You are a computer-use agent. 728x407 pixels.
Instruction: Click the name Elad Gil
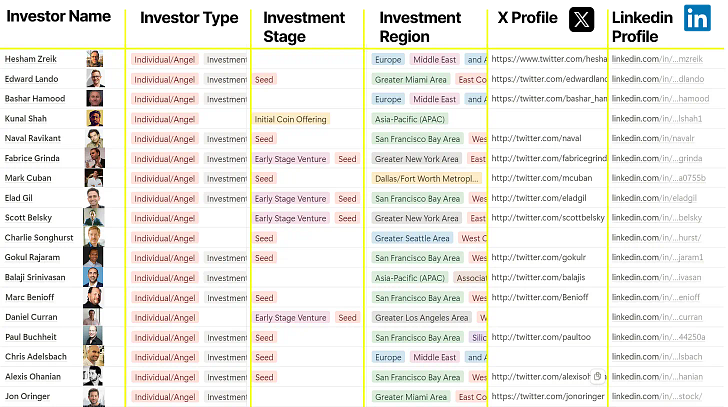point(19,198)
